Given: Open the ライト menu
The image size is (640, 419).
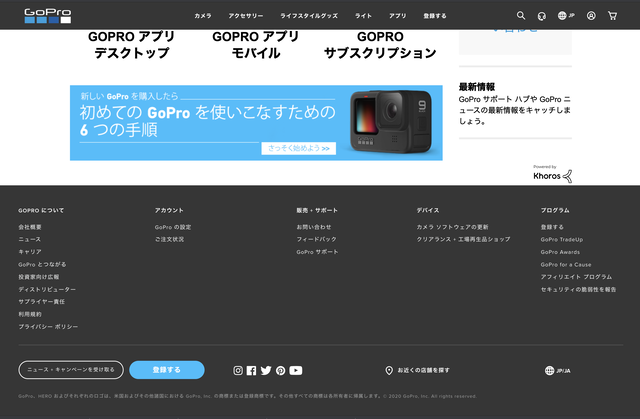Looking at the screenshot, I should point(363,16).
